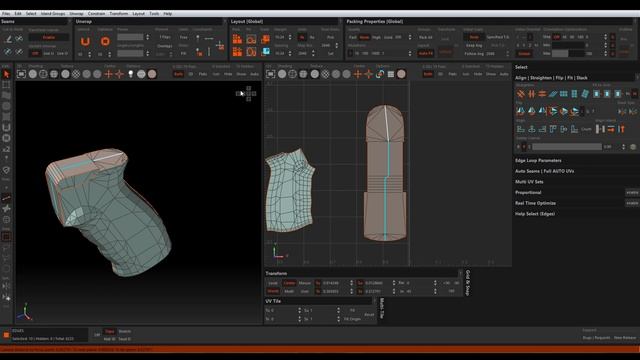Click first diagonal Straighten icon in Align panel

click(x=520, y=94)
